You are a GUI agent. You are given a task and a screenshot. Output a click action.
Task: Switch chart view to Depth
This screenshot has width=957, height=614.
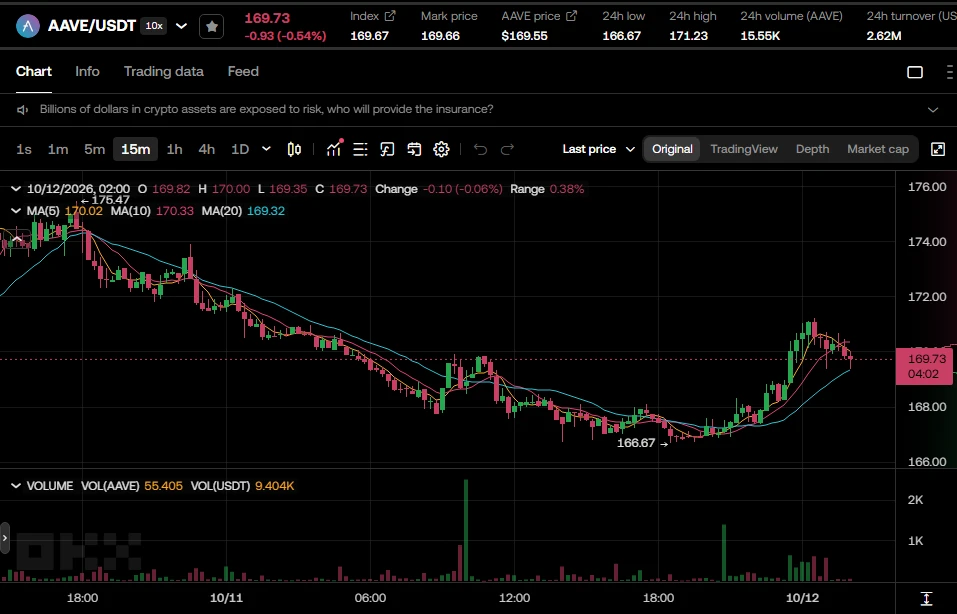(812, 149)
